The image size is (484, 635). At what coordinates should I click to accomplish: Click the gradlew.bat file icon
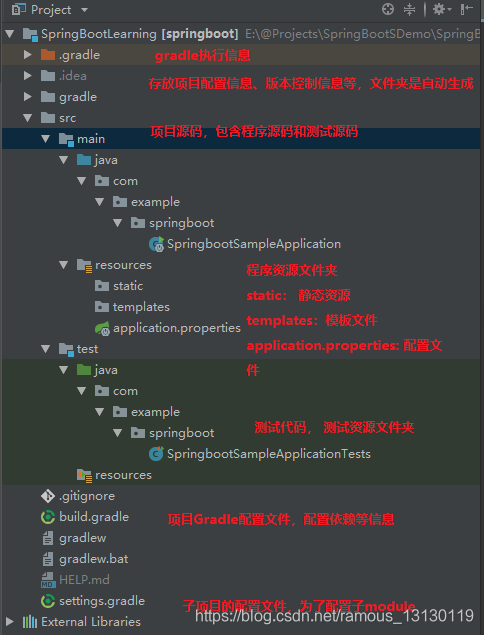48,559
